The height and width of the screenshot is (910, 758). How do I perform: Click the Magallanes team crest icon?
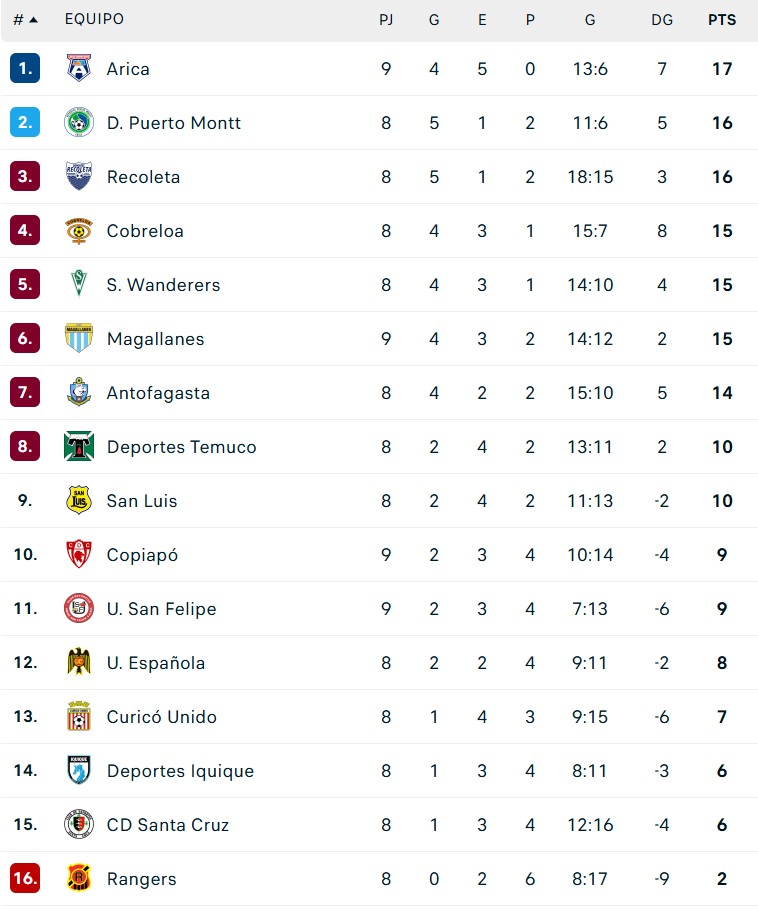pos(78,339)
